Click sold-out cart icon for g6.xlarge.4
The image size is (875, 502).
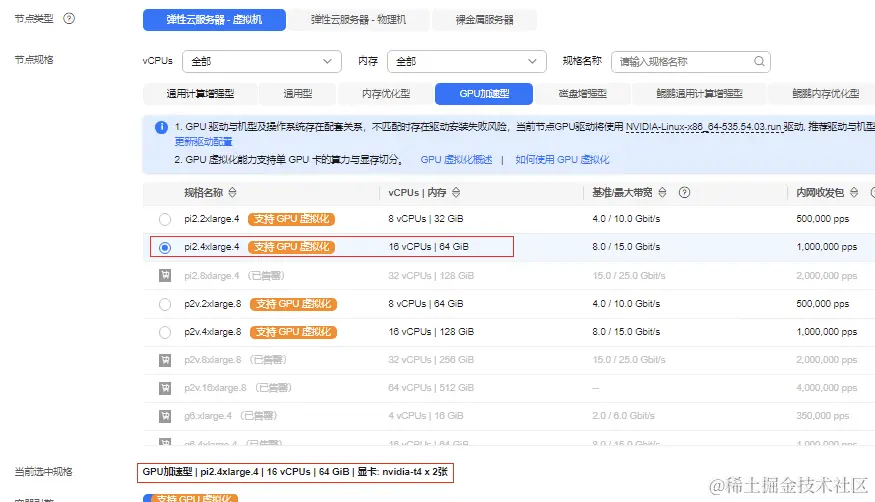165,416
